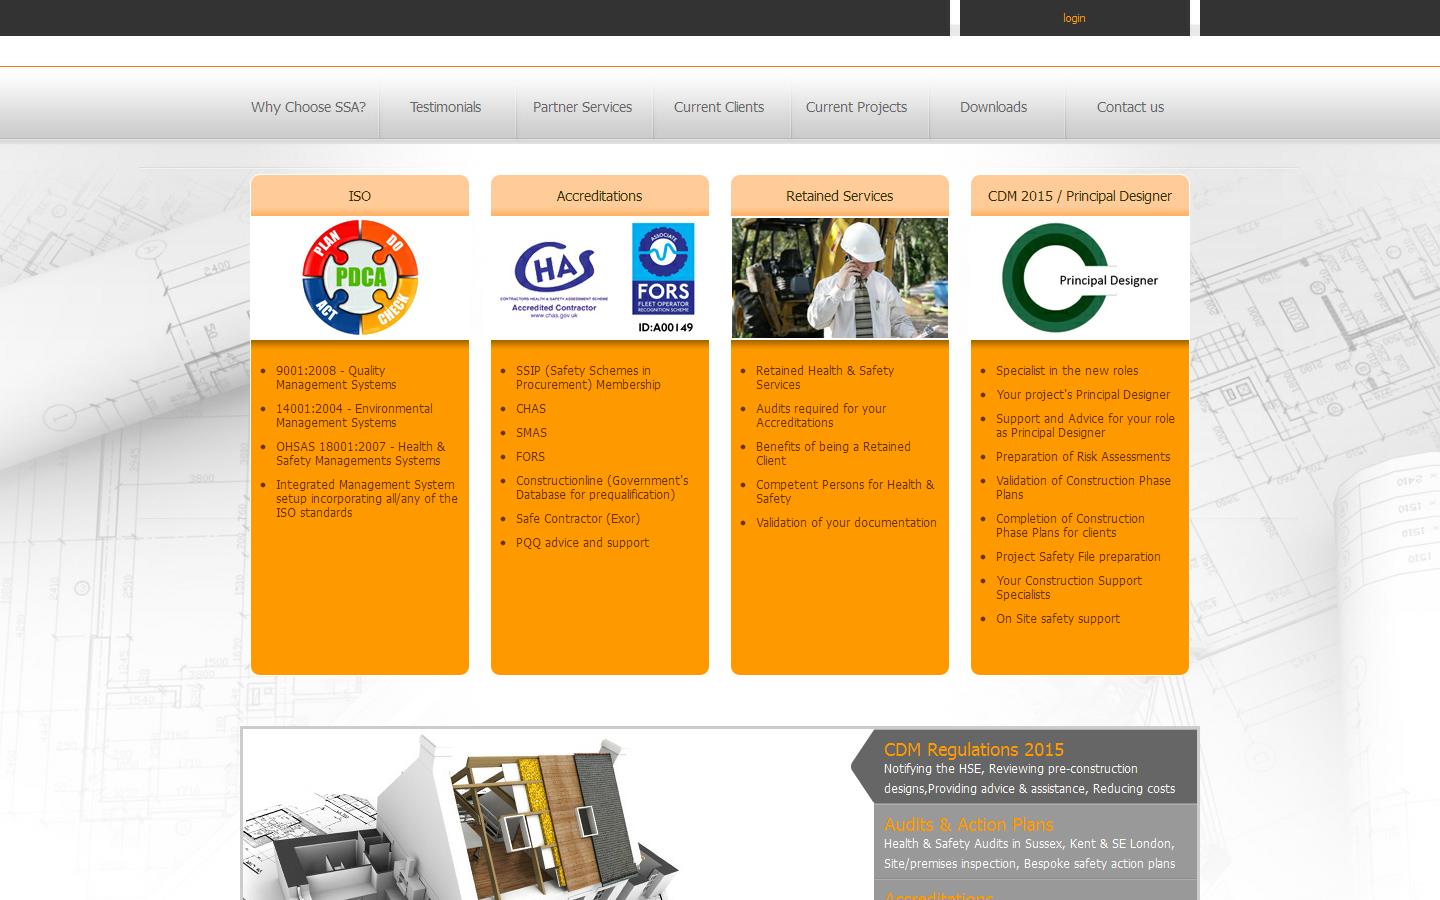Navigate to Contact us
The height and width of the screenshot is (900, 1440).
click(1130, 107)
